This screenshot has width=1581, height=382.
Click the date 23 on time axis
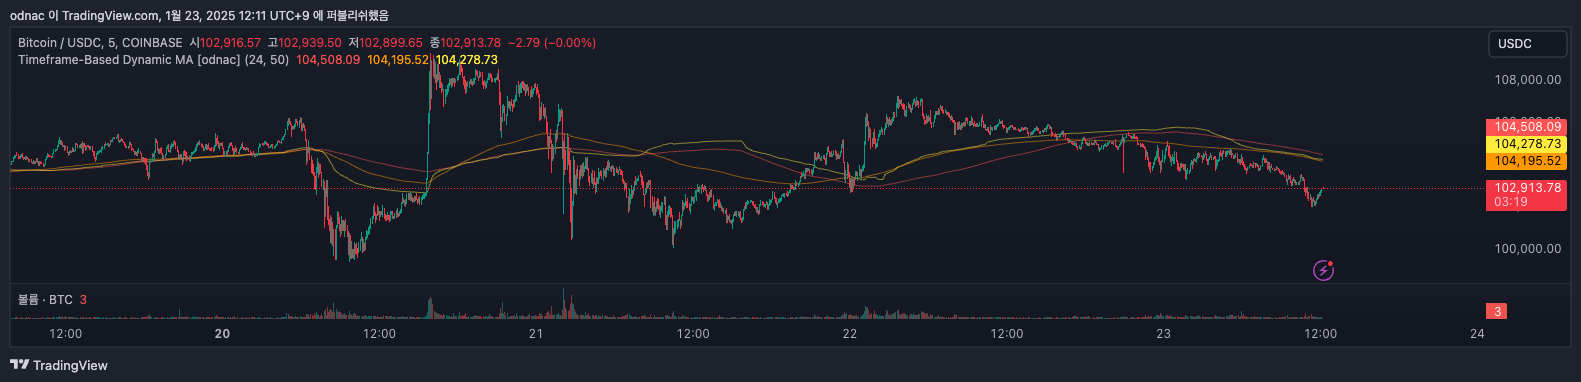pos(1164,334)
